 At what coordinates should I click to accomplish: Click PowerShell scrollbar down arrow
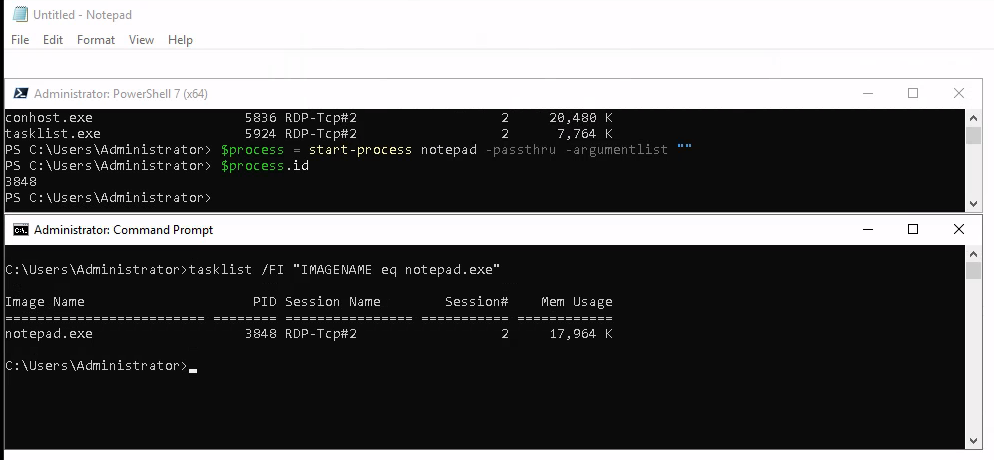point(973,203)
